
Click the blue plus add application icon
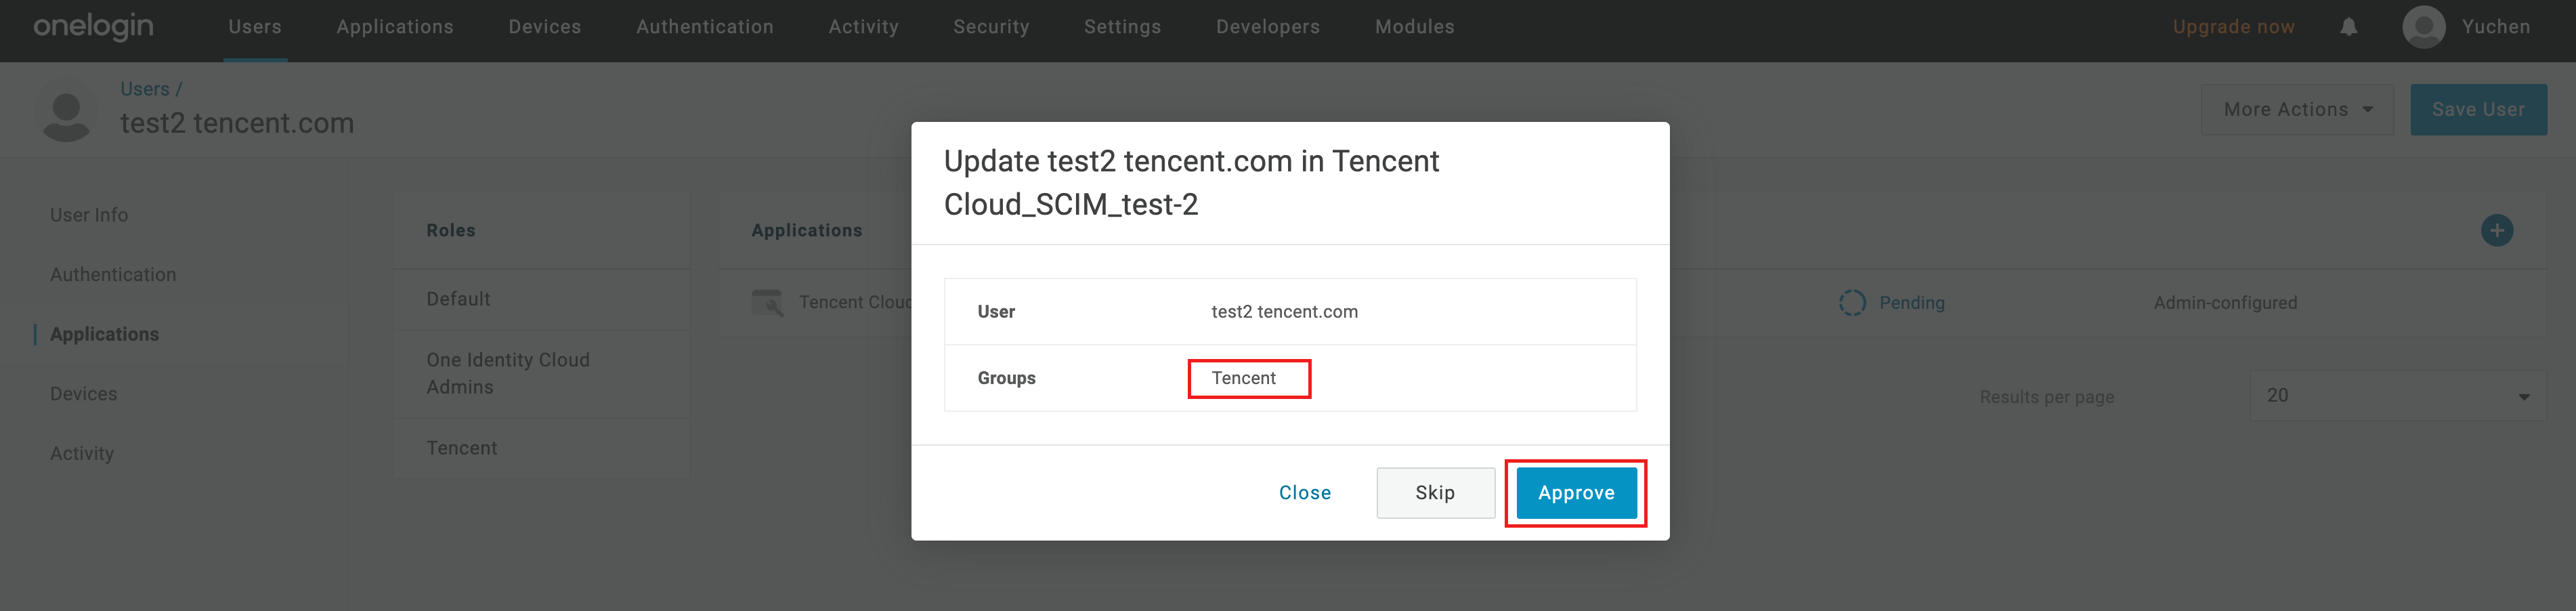tap(2496, 231)
